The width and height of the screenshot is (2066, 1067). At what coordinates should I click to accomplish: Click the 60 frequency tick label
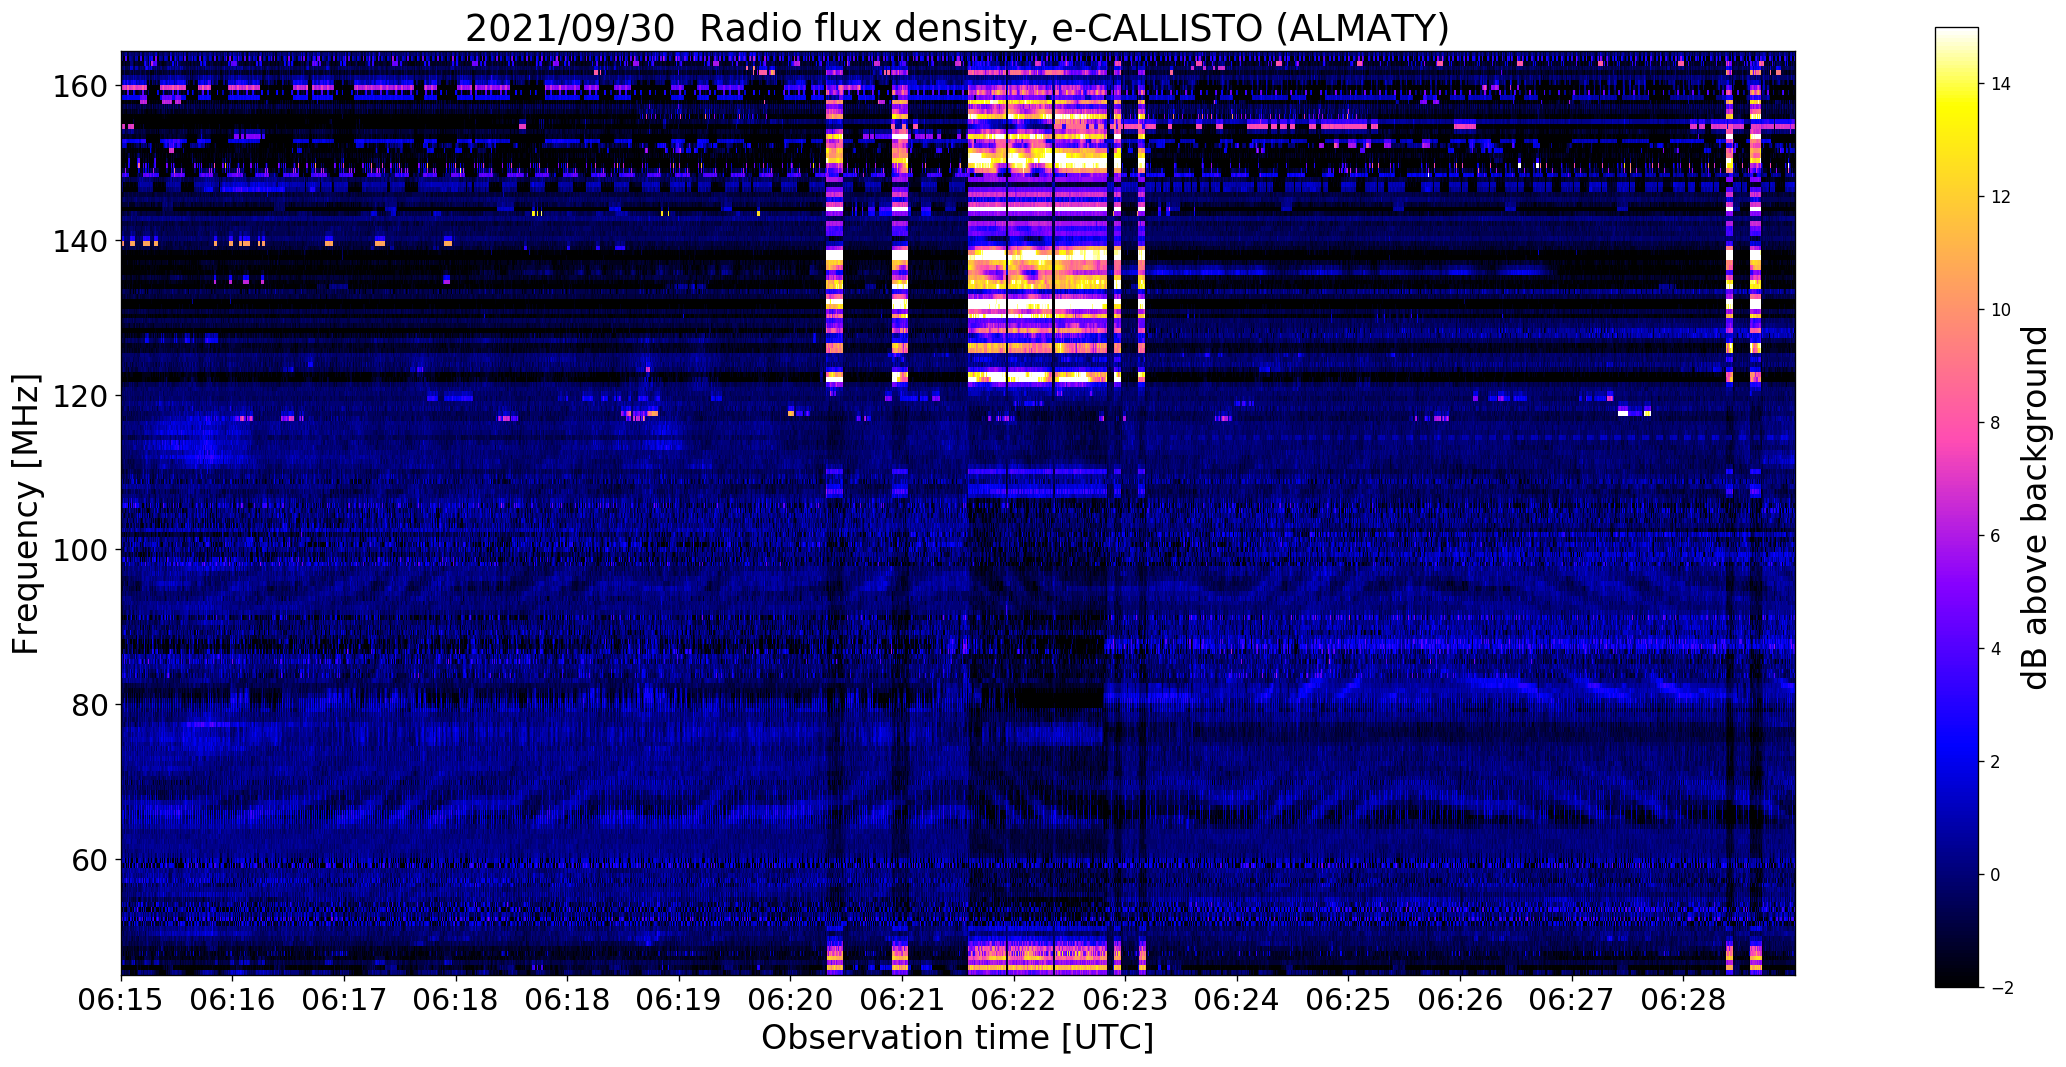tap(90, 859)
